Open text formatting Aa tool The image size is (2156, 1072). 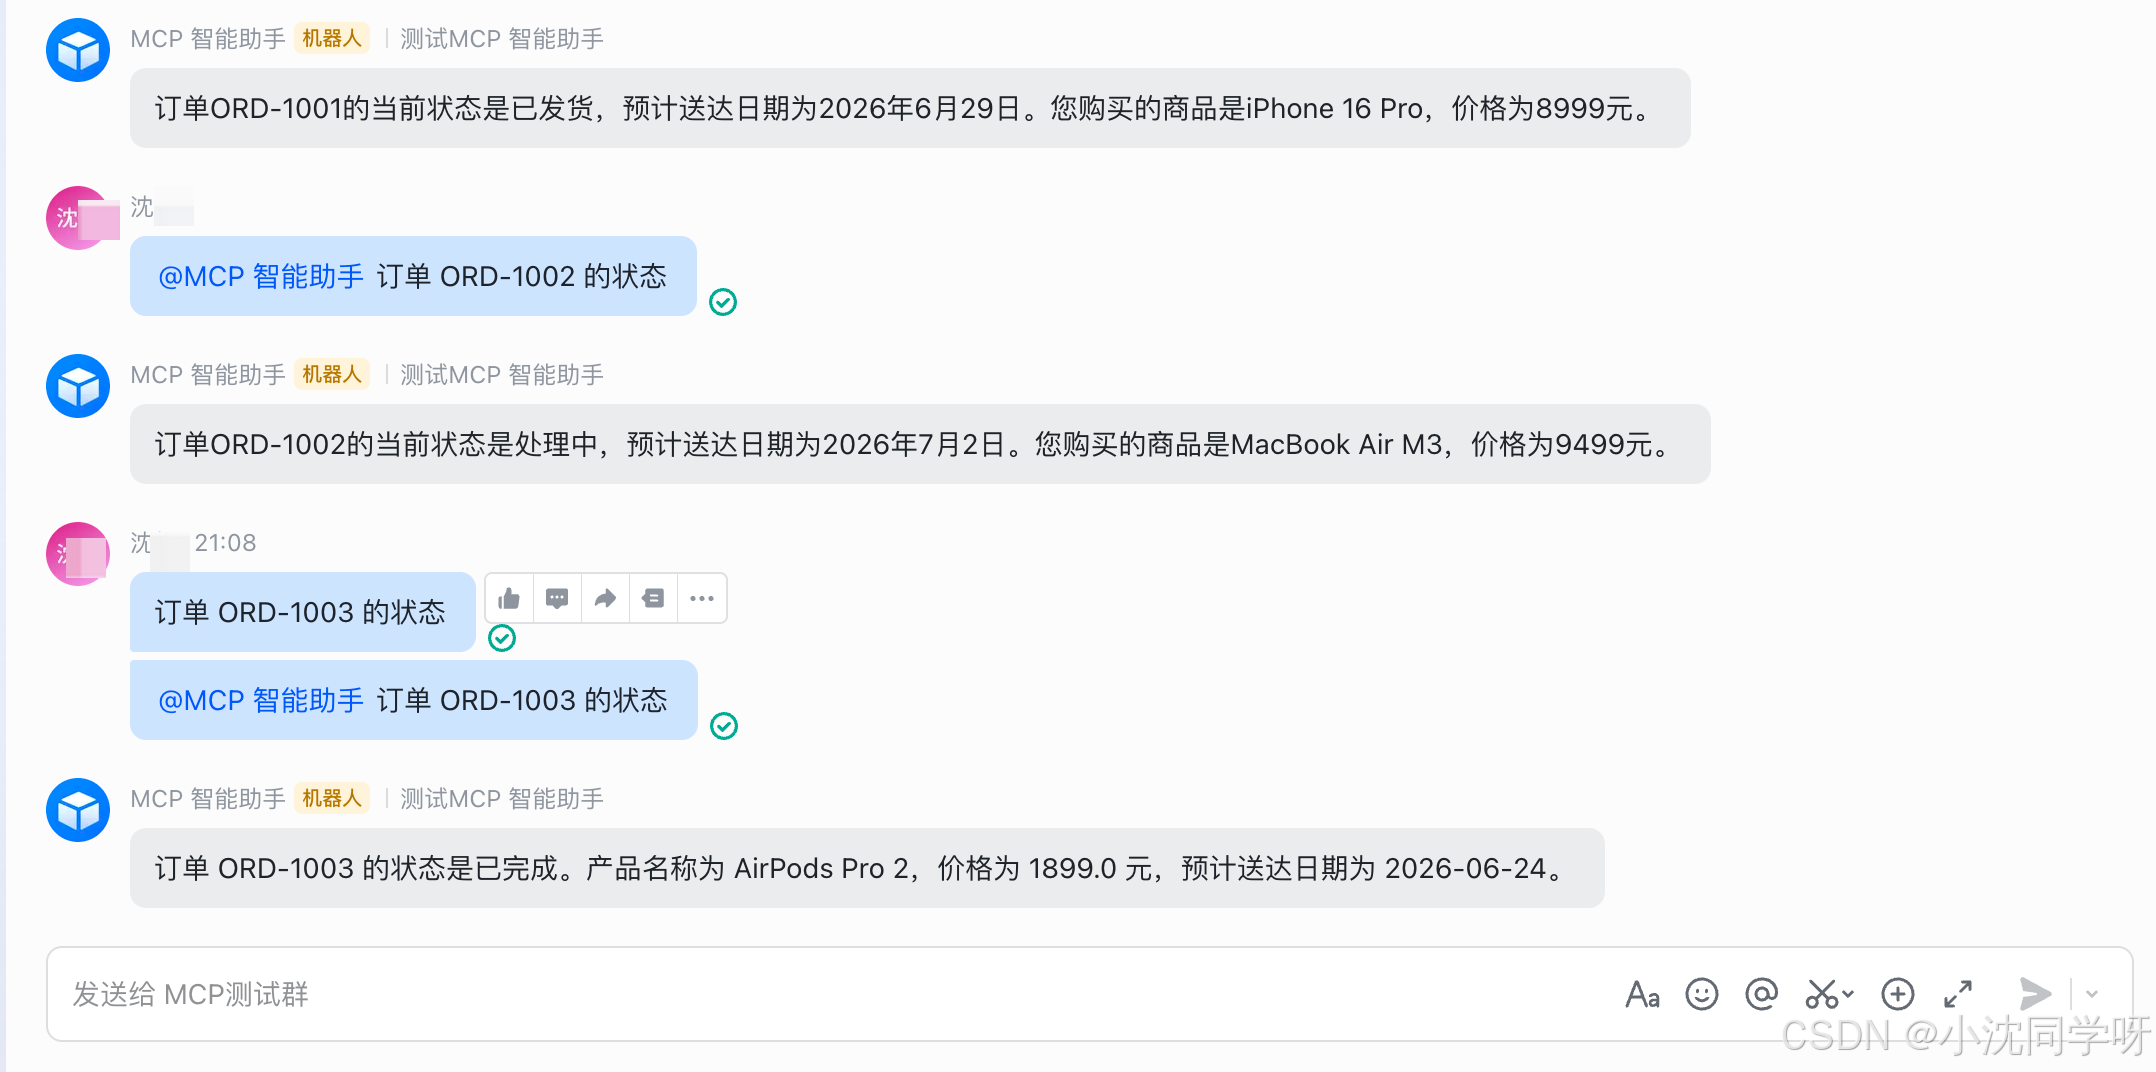(x=1642, y=994)
